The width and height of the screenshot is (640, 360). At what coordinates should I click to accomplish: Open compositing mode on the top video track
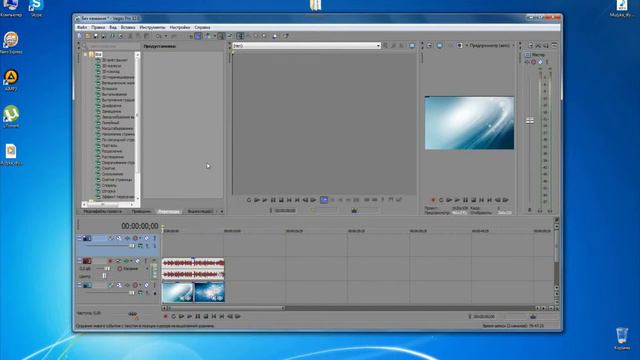click(x=140, y=246)
